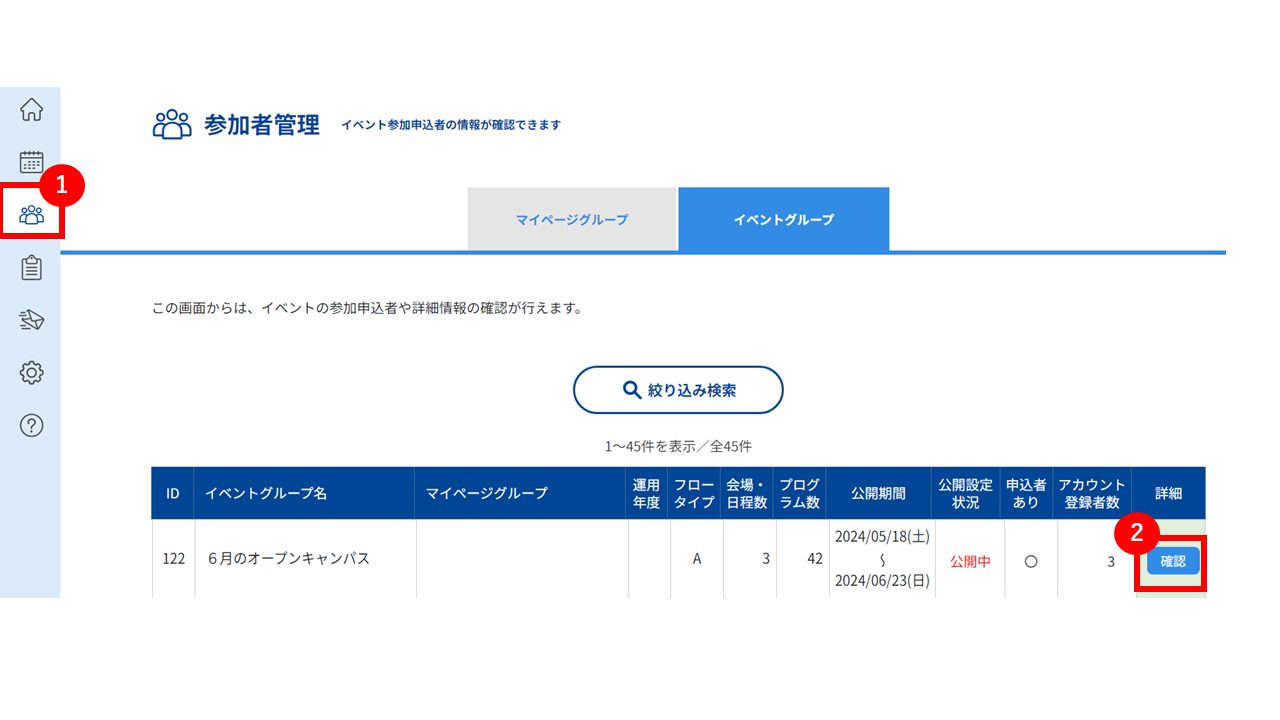Open the participant management people icon
Image resolution: width=1280 pixels, height=720 pixels.
(x=32, y=214)
